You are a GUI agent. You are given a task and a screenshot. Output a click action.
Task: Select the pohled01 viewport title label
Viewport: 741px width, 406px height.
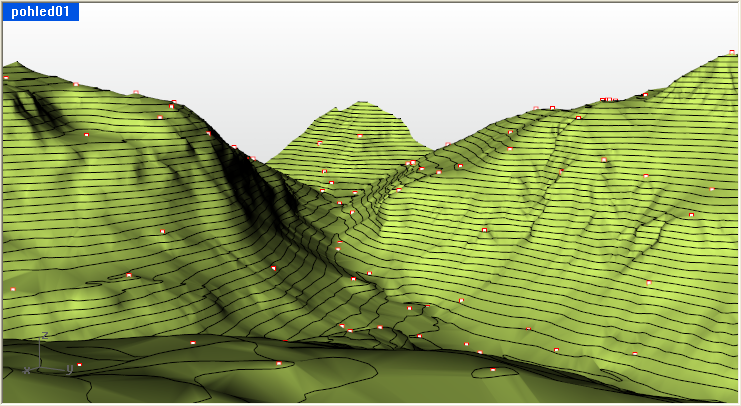click(41, 12)
